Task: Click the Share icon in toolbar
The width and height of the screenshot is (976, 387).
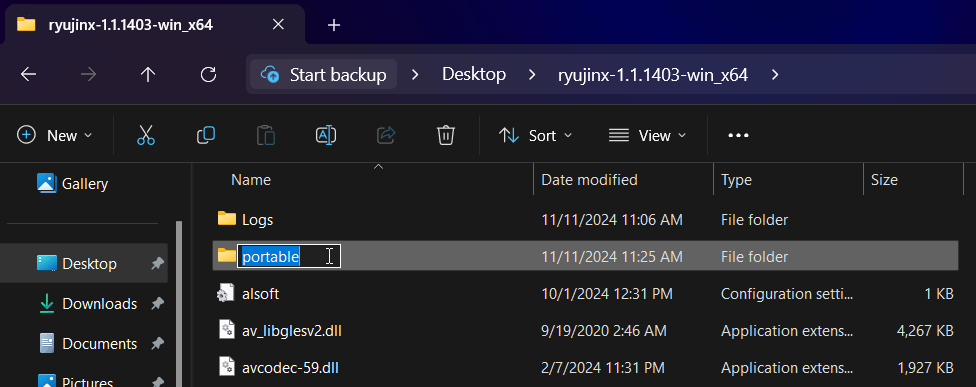Action: [386, 135]
